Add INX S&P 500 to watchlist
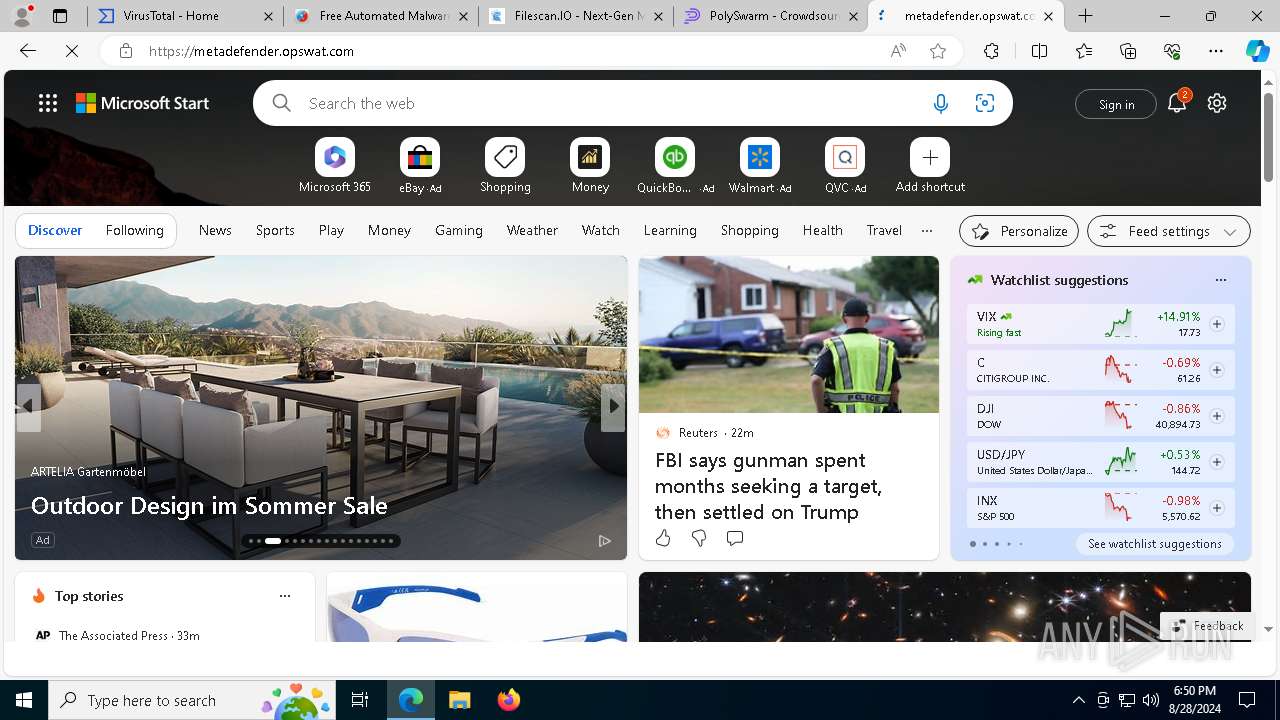 point(1217,508)
